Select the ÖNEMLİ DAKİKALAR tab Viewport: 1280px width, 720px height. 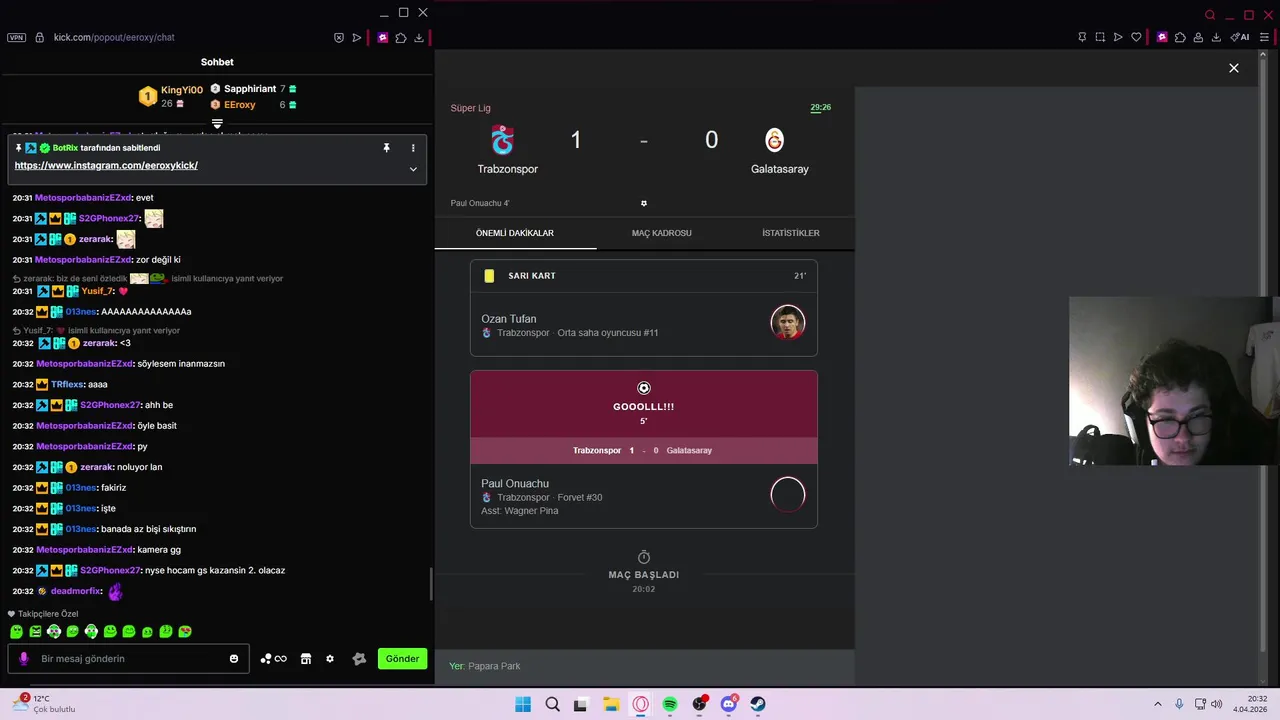515,233
